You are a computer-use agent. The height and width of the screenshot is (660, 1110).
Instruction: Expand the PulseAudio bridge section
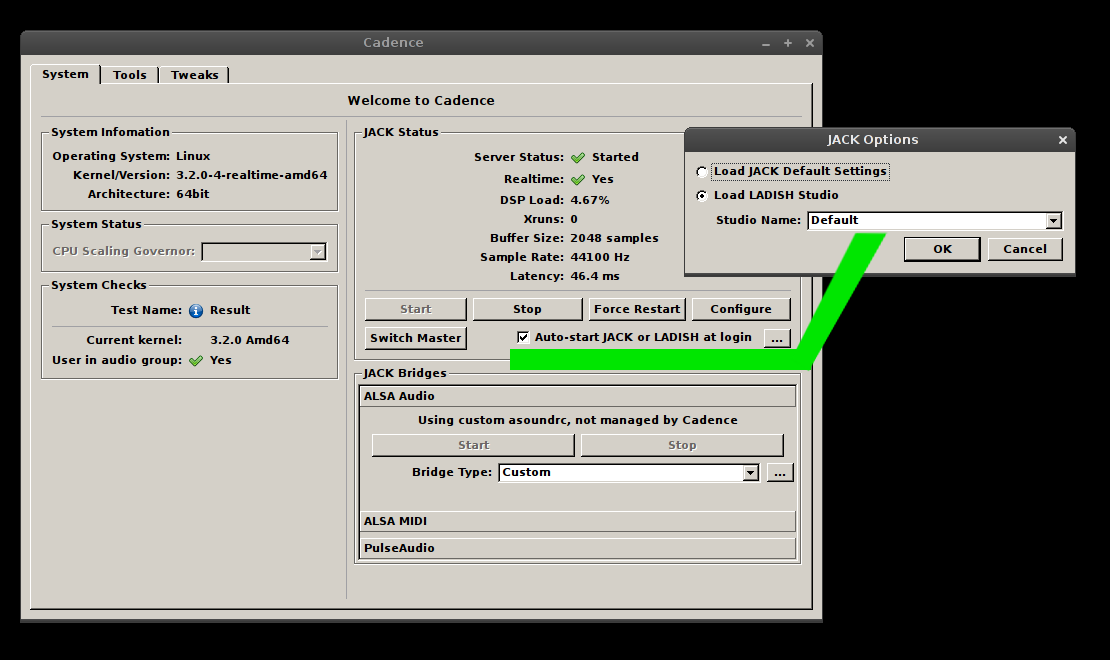(578, 548)
